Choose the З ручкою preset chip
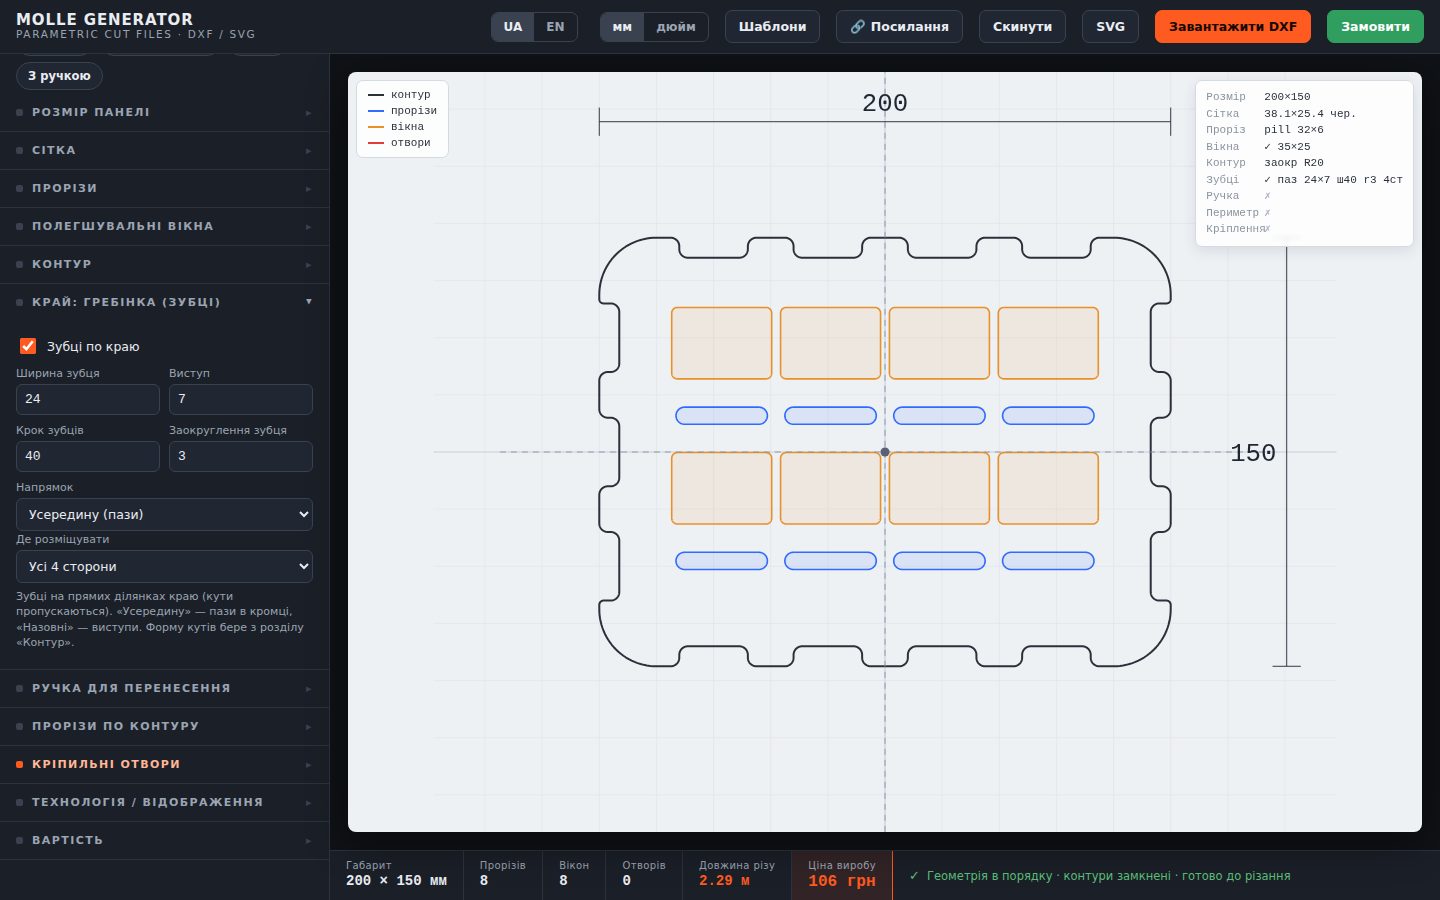Screen dimensions: 1440x900 coord(59,76)
